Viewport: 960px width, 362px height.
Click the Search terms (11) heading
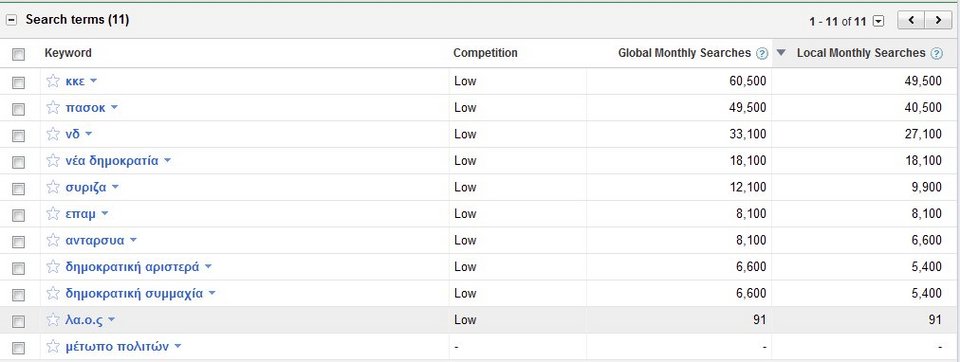77,20
